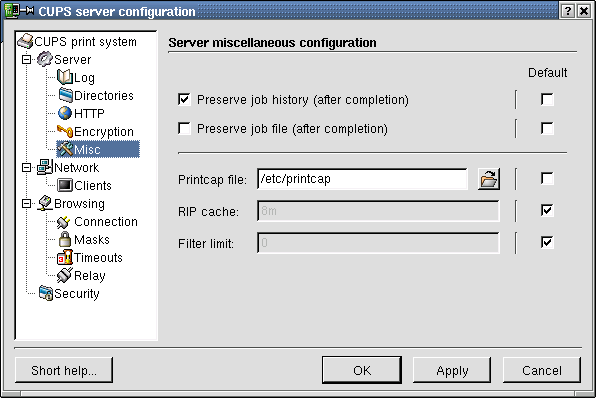Viewport: 596px width, 398px height.
Task: Click the Relay plug icon
Action: point(65,275)
